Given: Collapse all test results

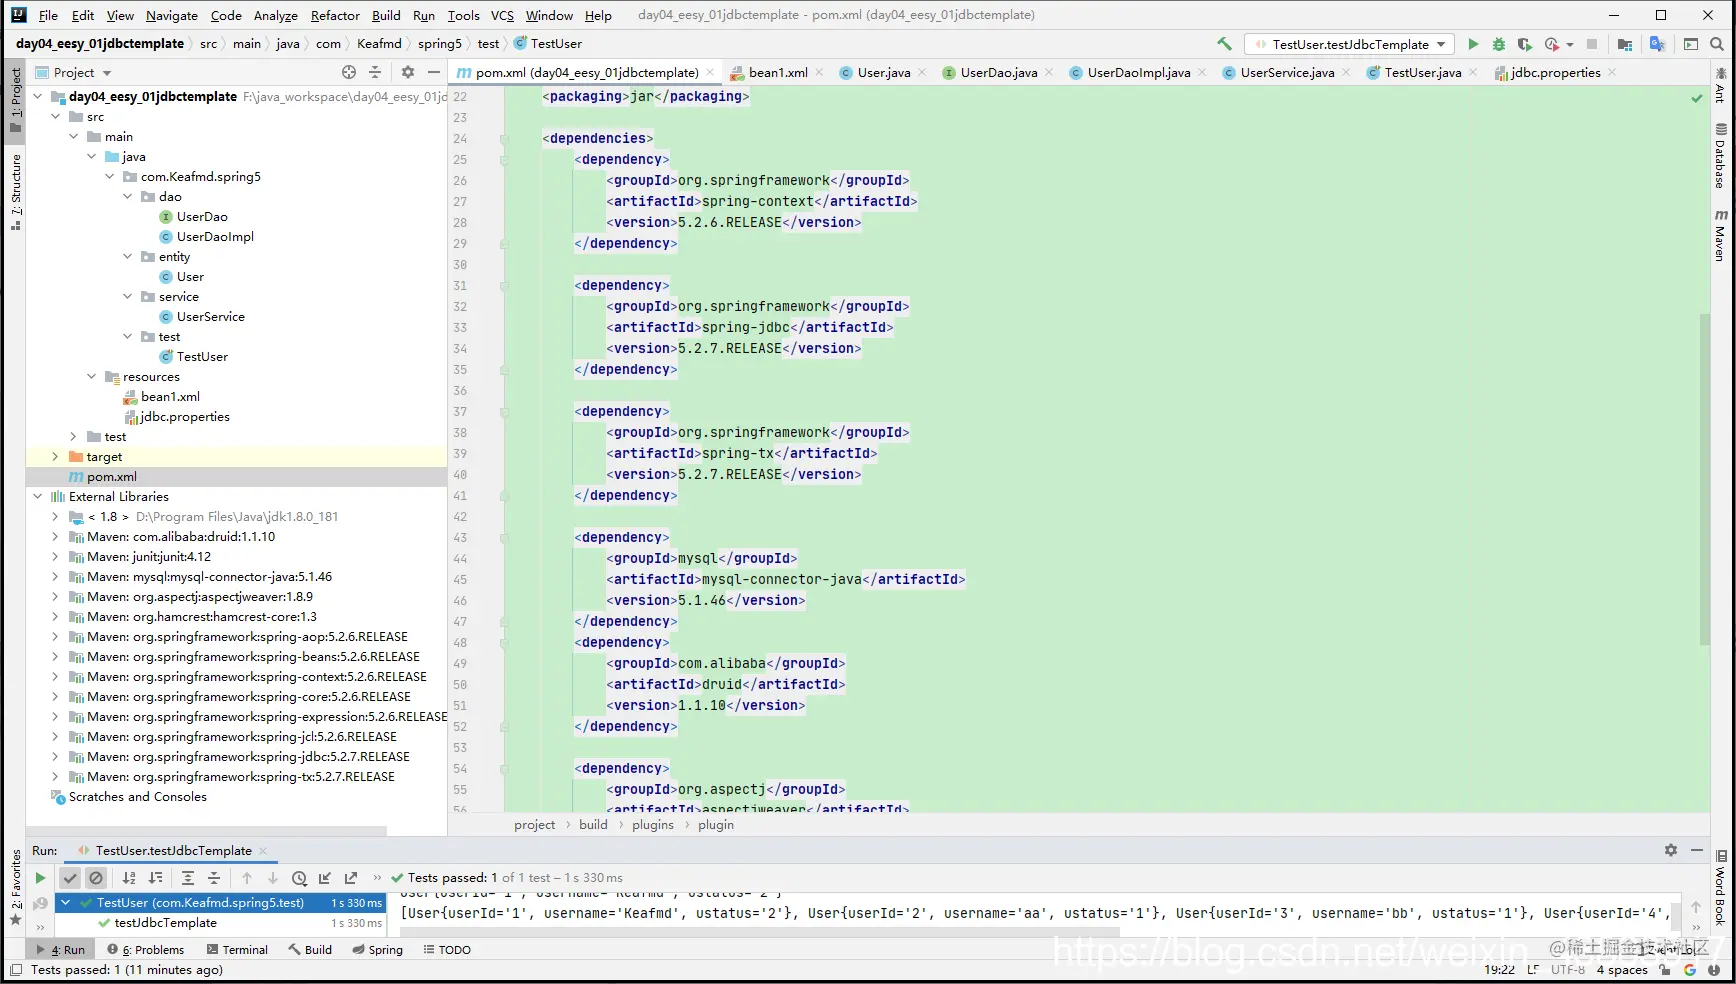Looking at the screenshot, I should pyautogui.click(x=214, y=878).
